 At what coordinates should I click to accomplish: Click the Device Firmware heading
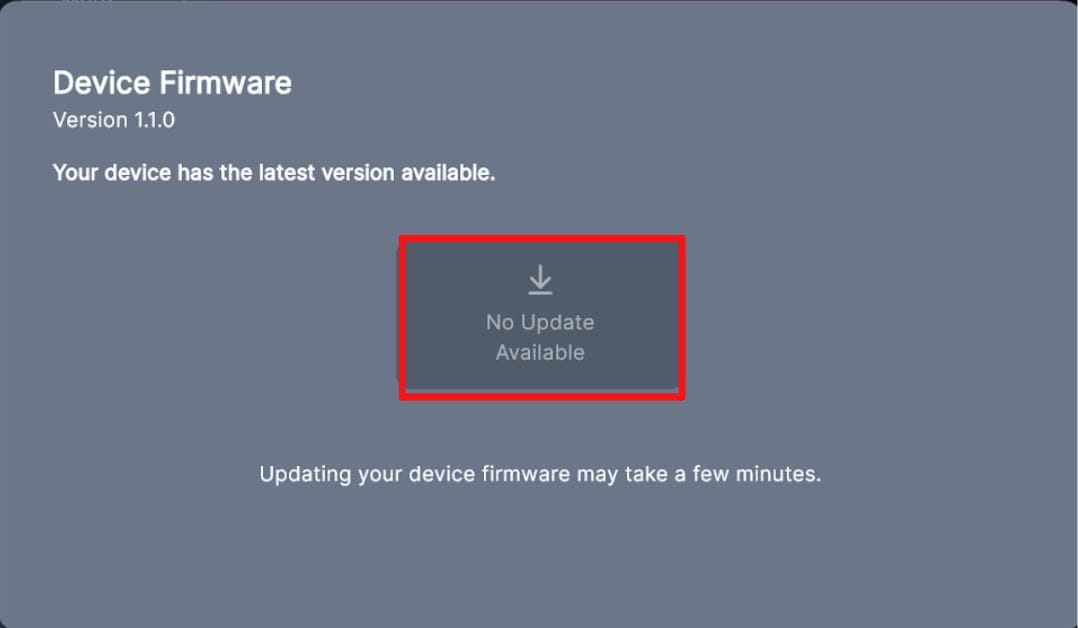coord(173,83)
